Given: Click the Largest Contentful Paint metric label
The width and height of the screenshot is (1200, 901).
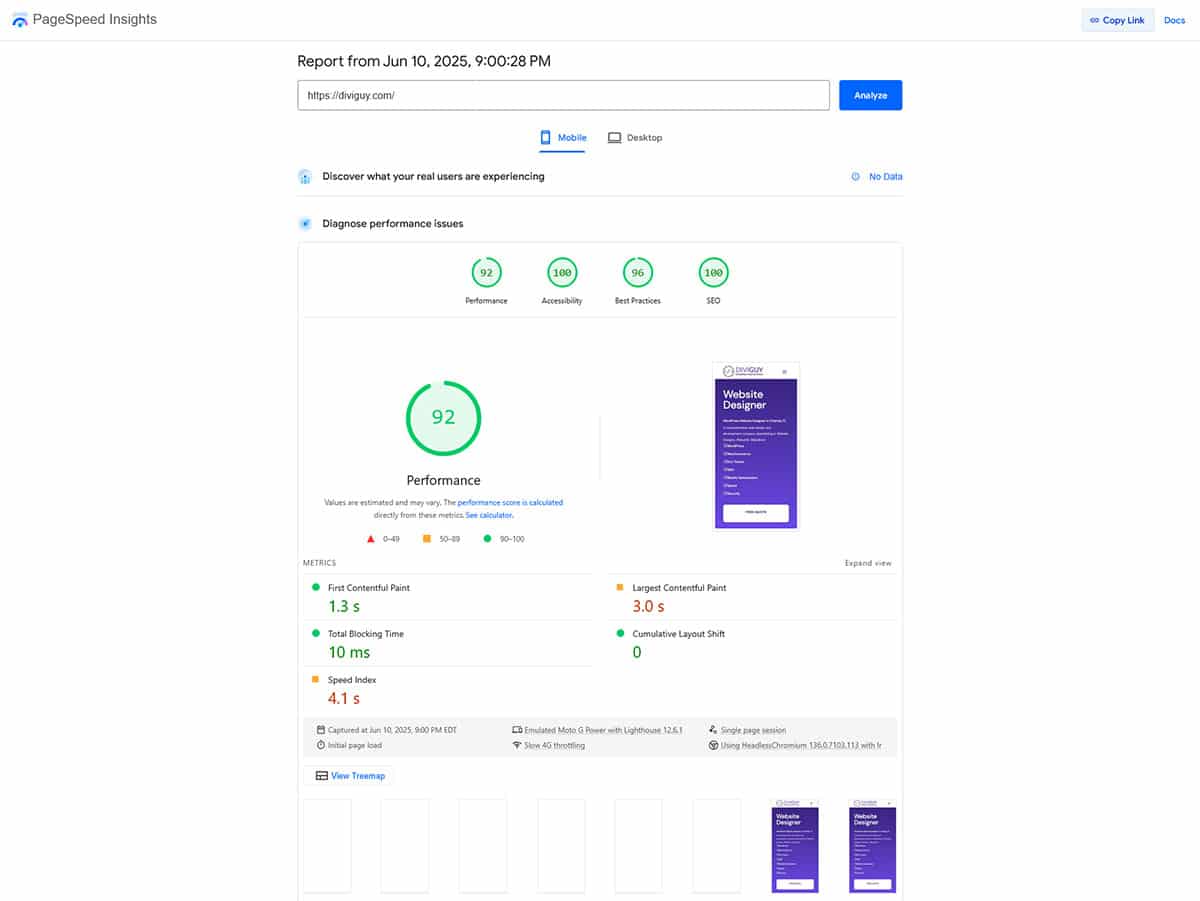Looking at the screenshot, I should coord(679,588).
